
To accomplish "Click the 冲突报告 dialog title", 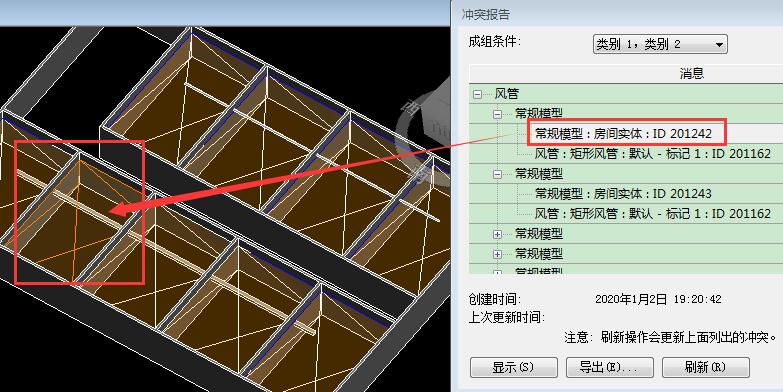I will point(485,14).
